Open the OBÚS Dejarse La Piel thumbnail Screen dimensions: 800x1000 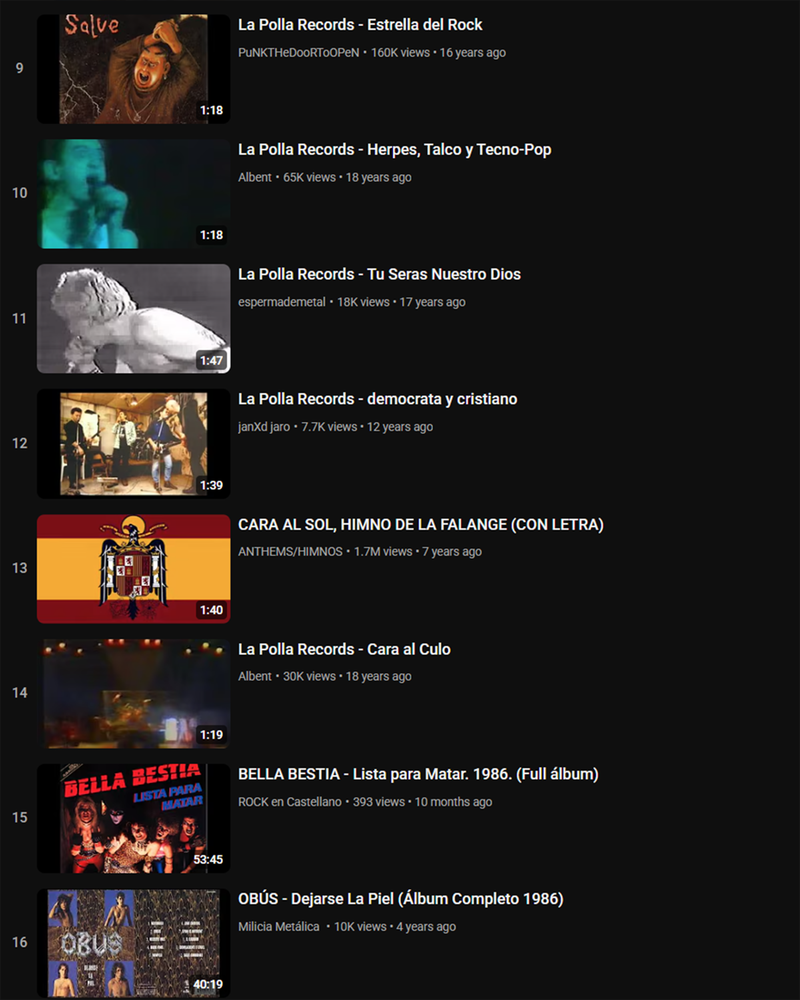pyautogui.click(x=133, y=943)
